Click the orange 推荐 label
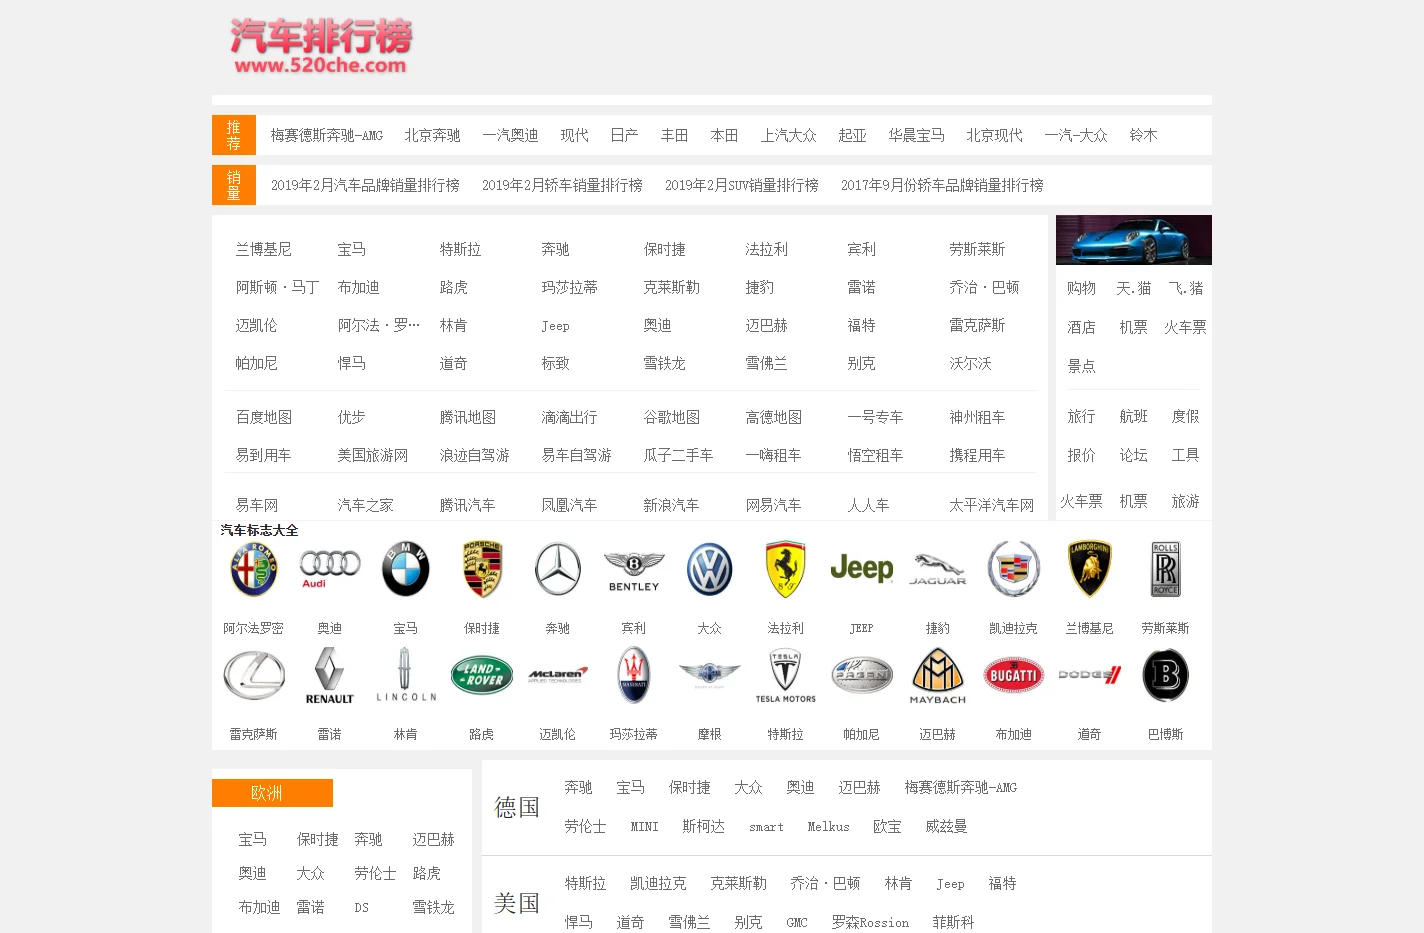The height and width of the screenshot is (933, 1424). [234, 135]
